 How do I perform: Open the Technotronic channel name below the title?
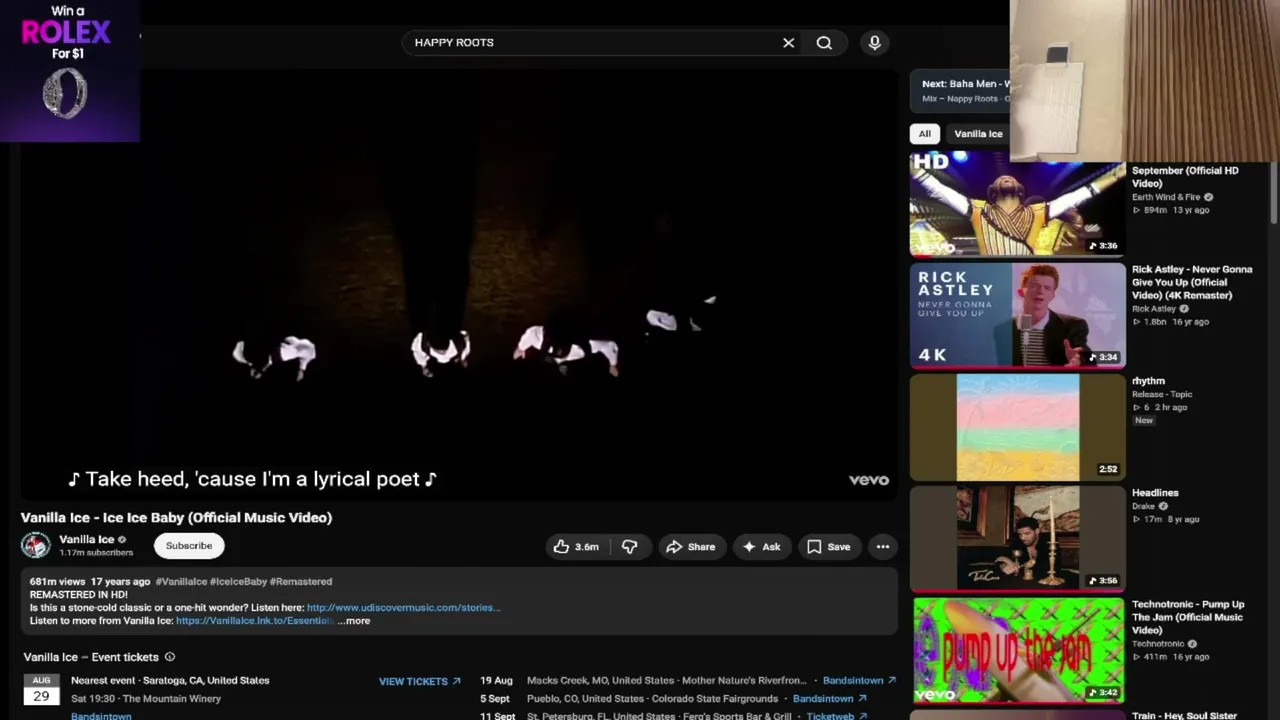[1158, 644]
